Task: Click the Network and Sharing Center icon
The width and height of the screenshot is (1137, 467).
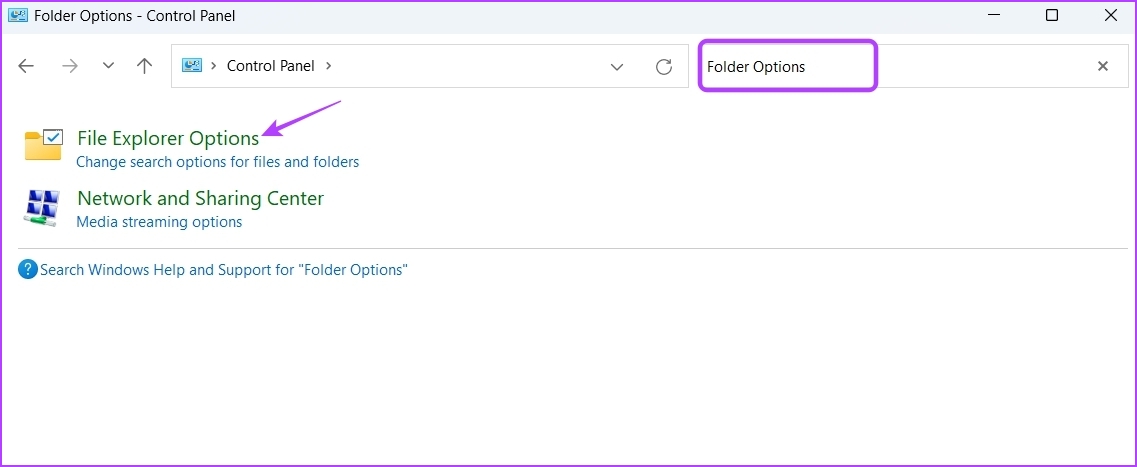Action: [43, 208]
